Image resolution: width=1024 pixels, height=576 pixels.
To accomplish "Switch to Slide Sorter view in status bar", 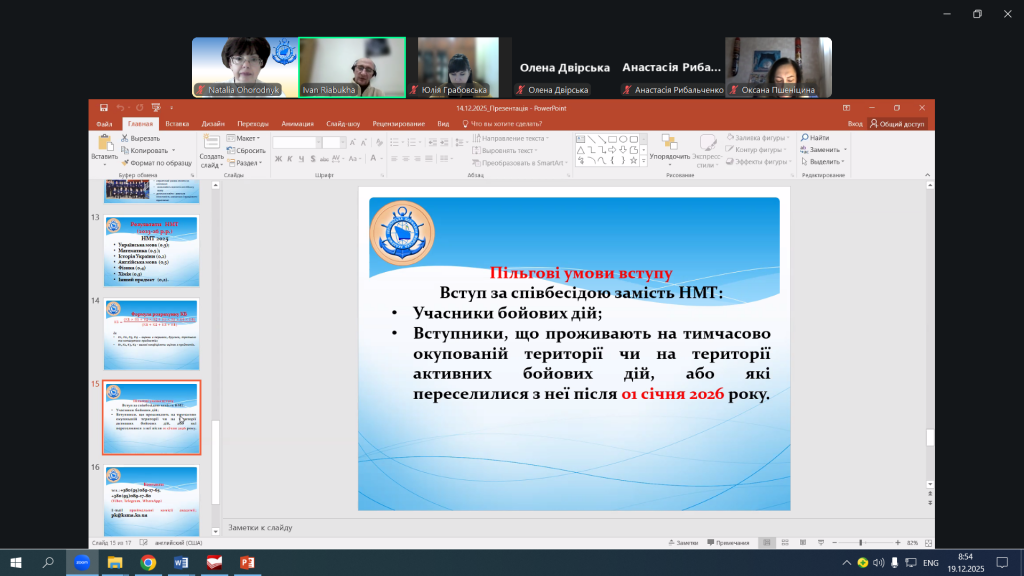I will (x=786, y=542).
